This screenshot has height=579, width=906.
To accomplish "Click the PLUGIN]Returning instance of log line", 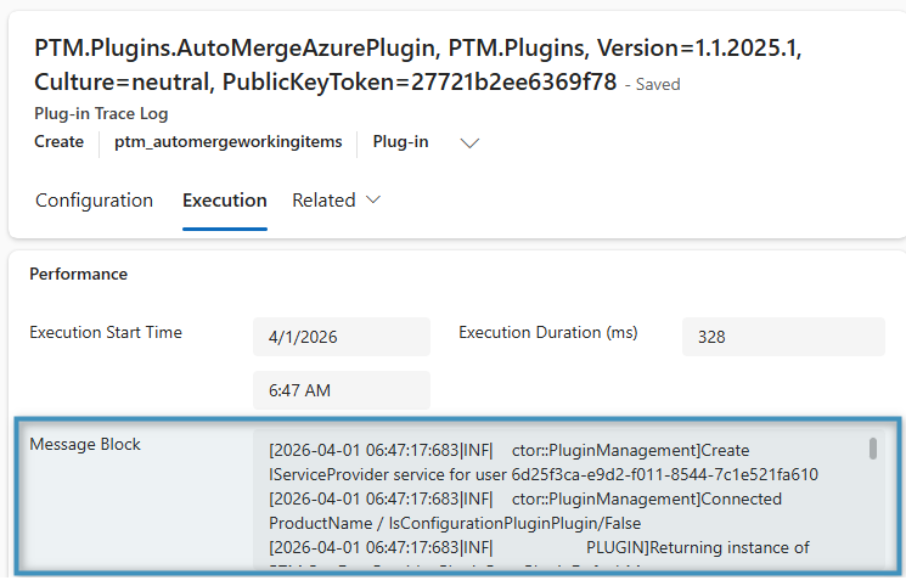I will (539, 548).
